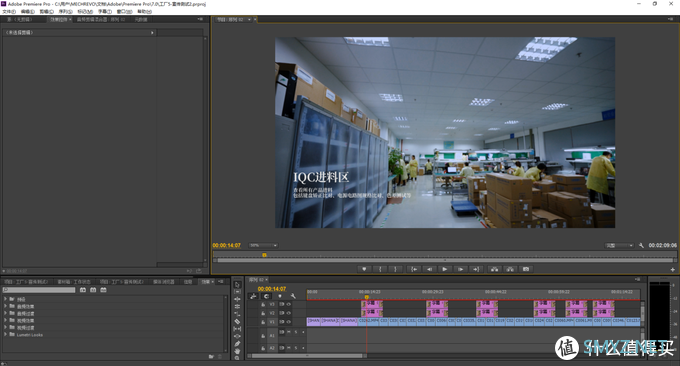Choose the Ripple Edit tool
Viewport: 680px width, 366px height.
click(x=237, y=299)
